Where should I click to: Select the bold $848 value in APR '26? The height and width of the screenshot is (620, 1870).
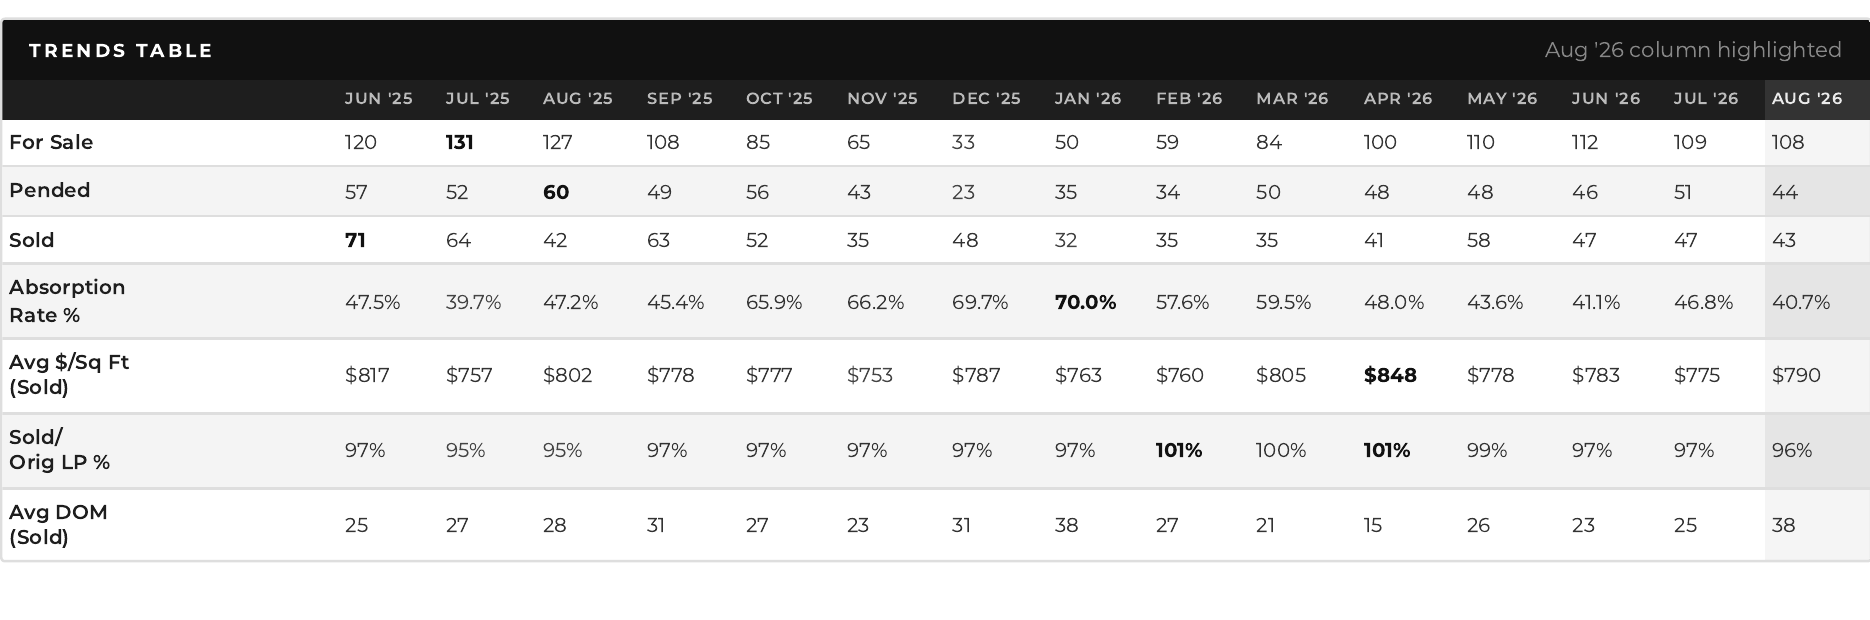pos(1390,375)
